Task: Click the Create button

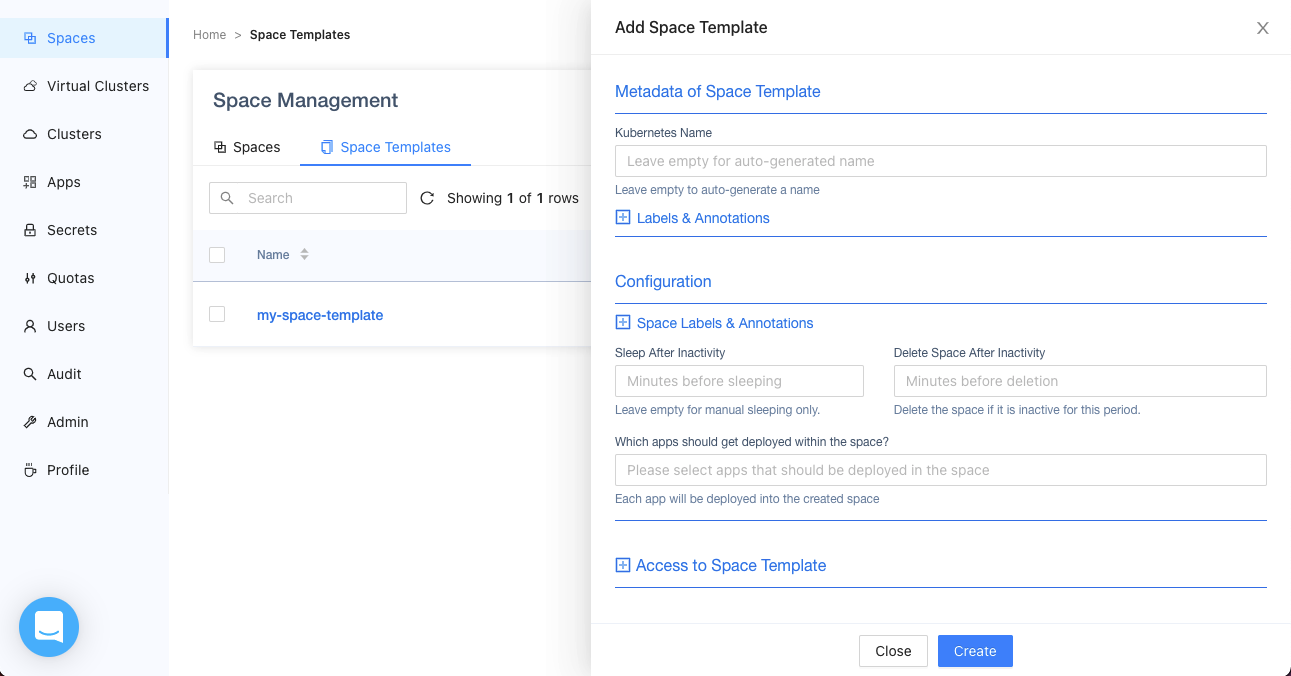Action: pos(974,651)
